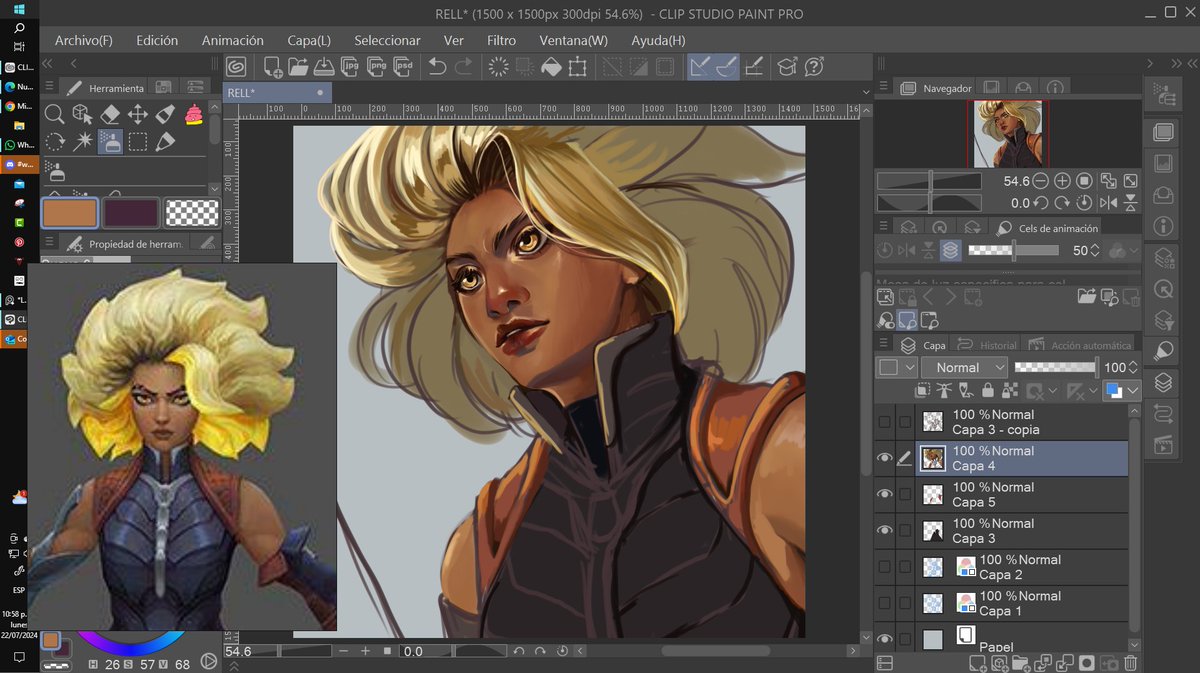Select the rectangle Selection area tool
This screenshot has width=1200, height=673.
pyautogui.click(x=138, y=142)
